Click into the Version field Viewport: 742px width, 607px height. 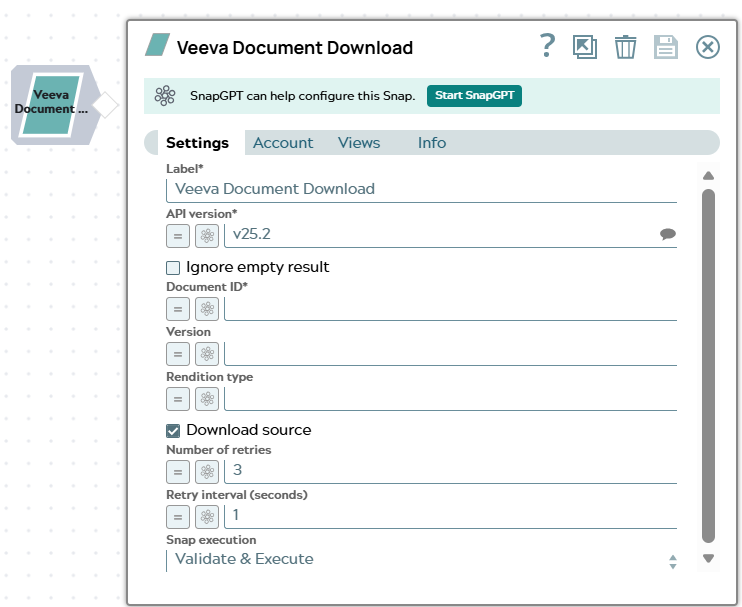[x=450, y=353]
